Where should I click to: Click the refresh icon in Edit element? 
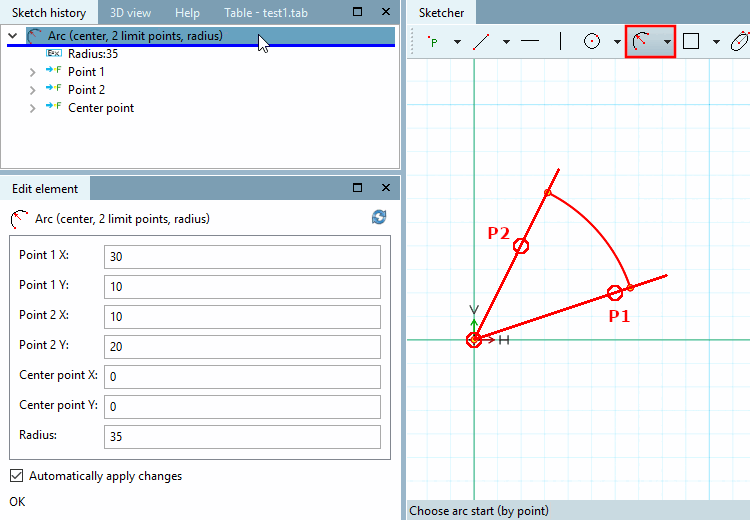(379, 217)
